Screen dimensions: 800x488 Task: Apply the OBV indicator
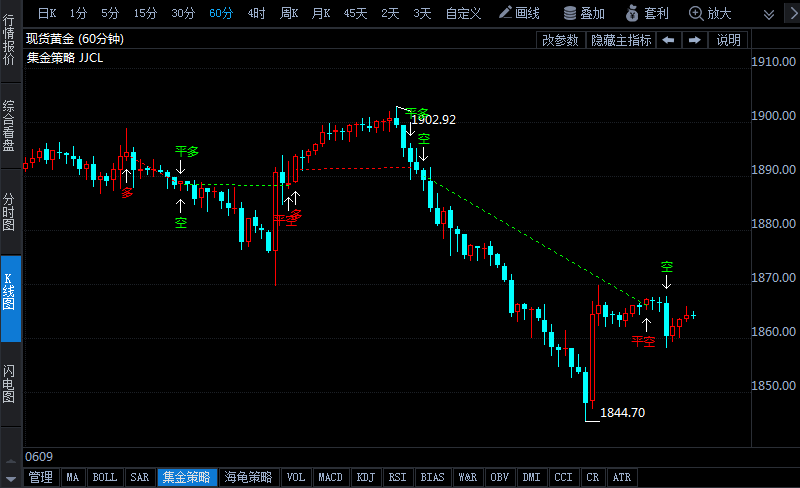tap(499, 477)
